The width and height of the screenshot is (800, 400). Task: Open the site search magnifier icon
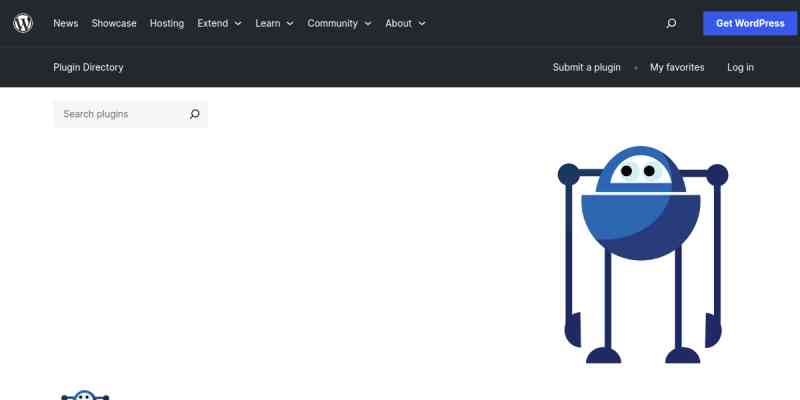point(671,23)
